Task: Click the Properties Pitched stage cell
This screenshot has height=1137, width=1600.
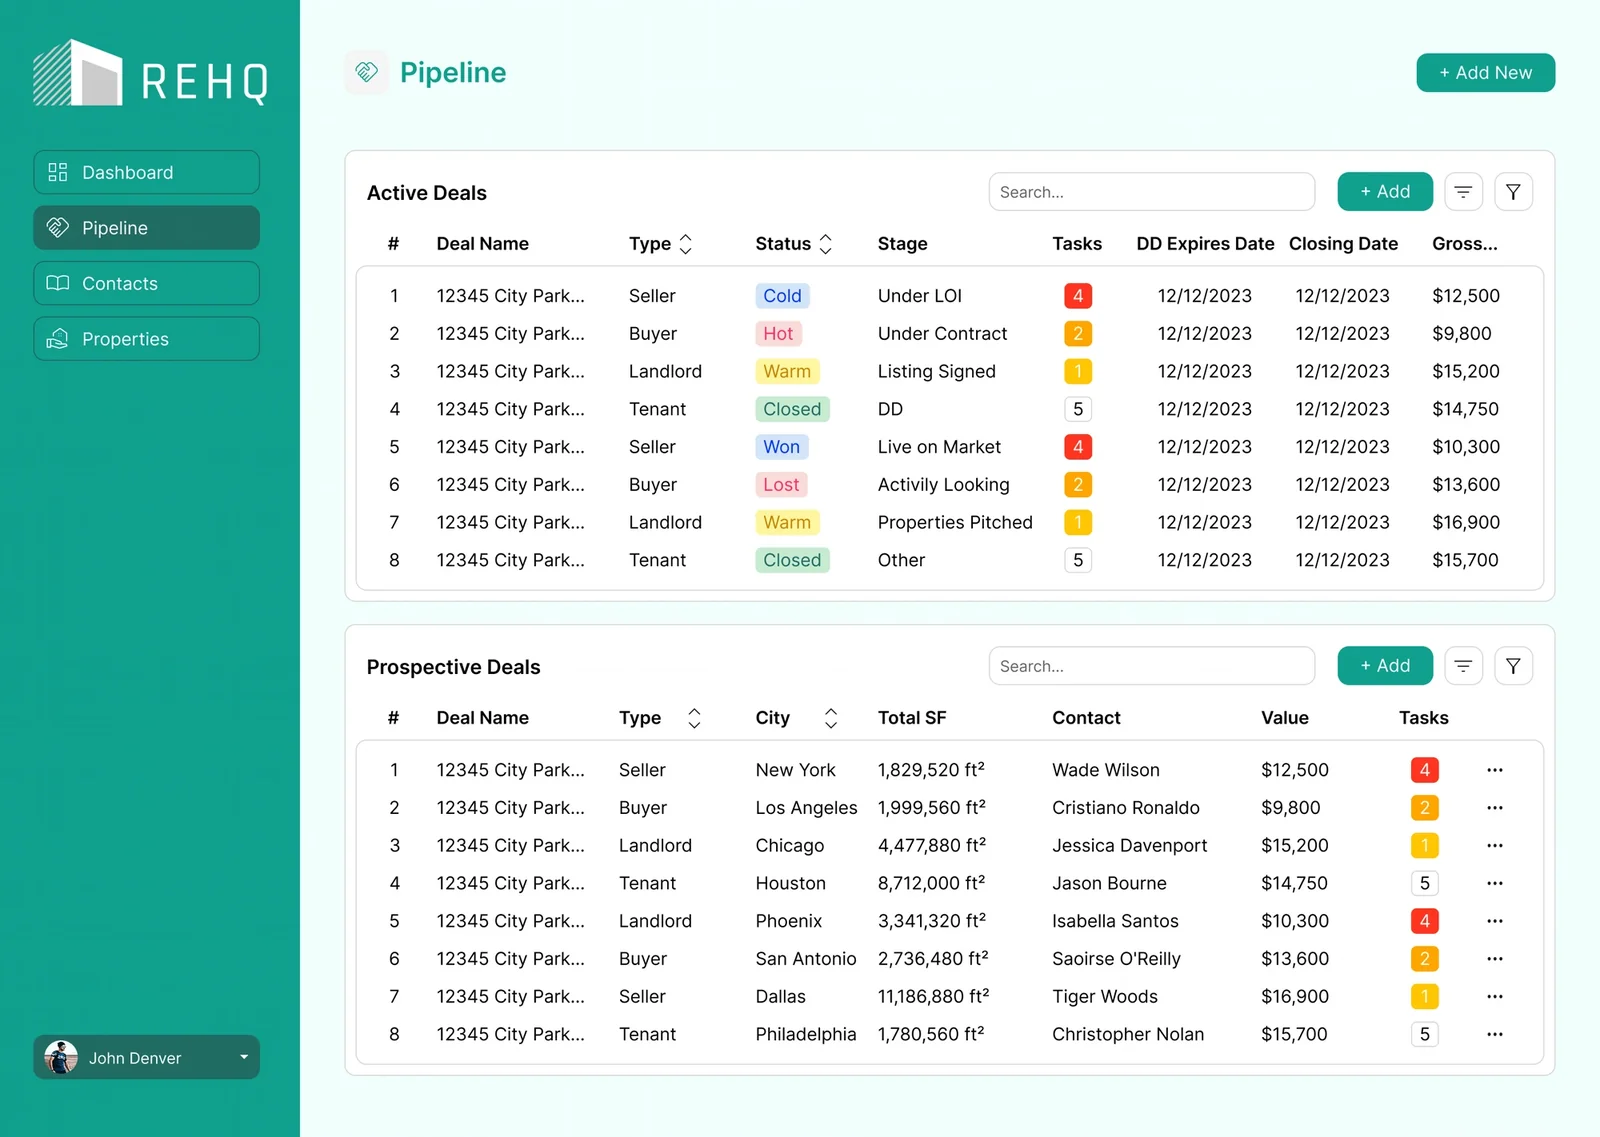Action: click(955, 522)
